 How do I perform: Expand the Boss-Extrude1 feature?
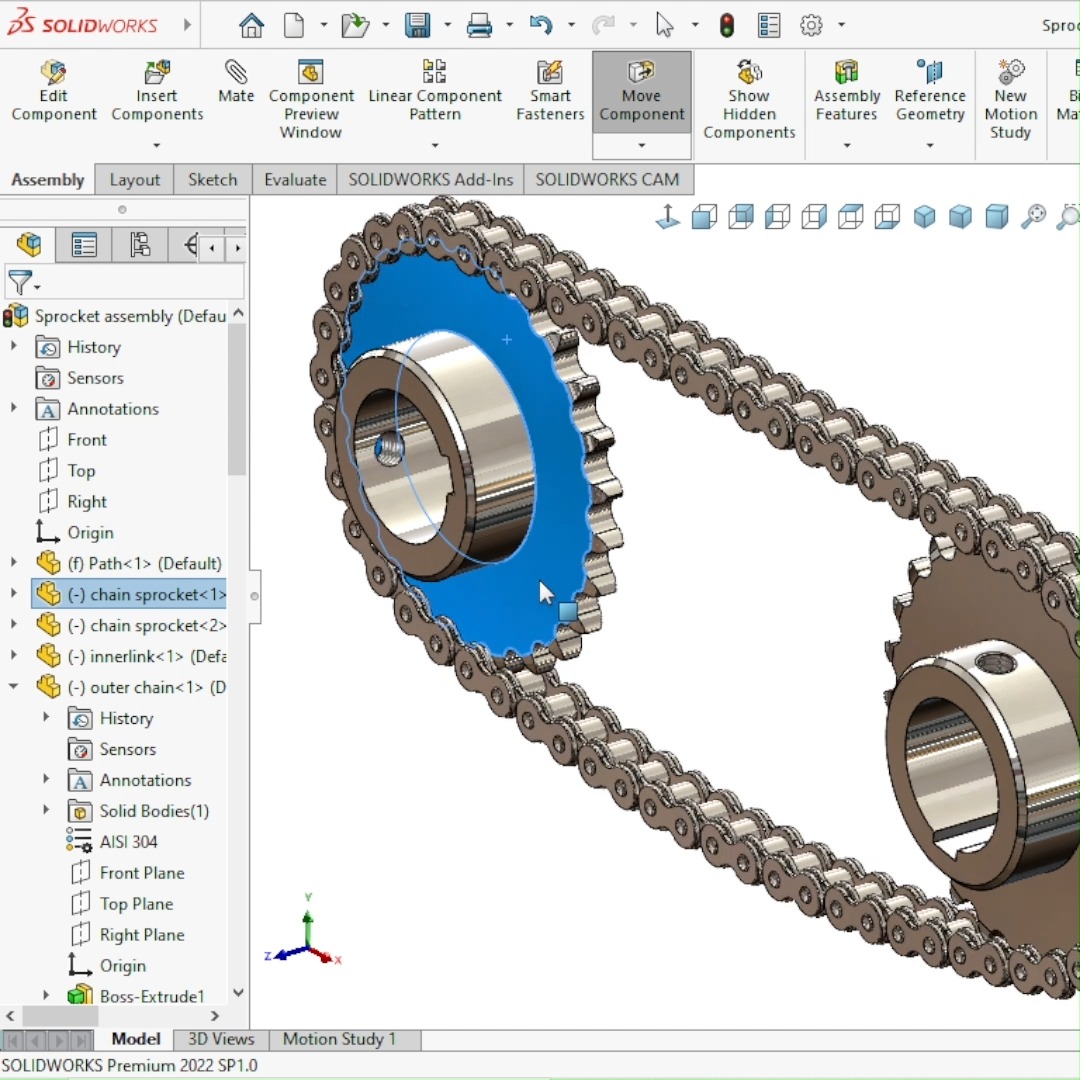(46, 995)
